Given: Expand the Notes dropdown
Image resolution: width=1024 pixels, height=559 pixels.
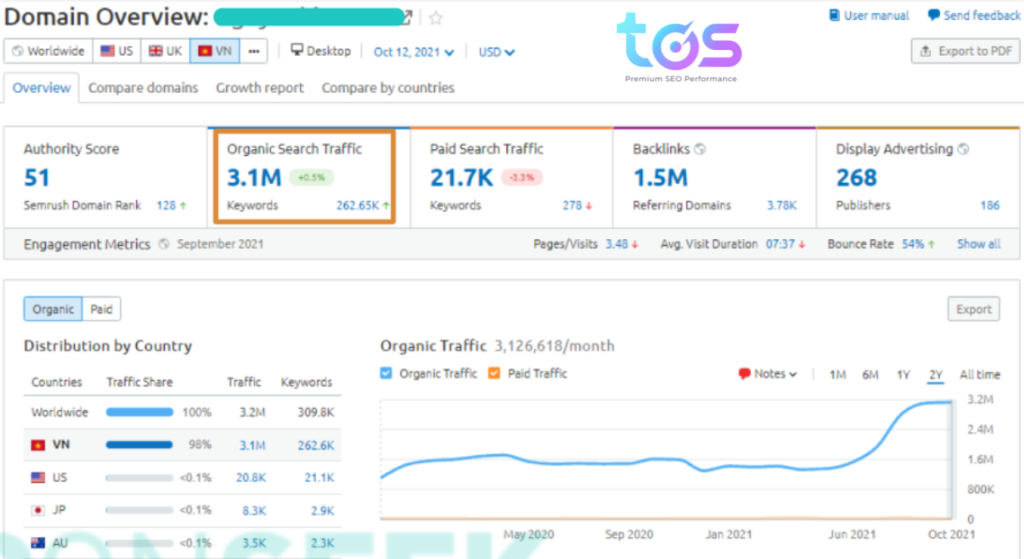Looking at the screenshot, I should pyautogui.click(x=768, y=374).
